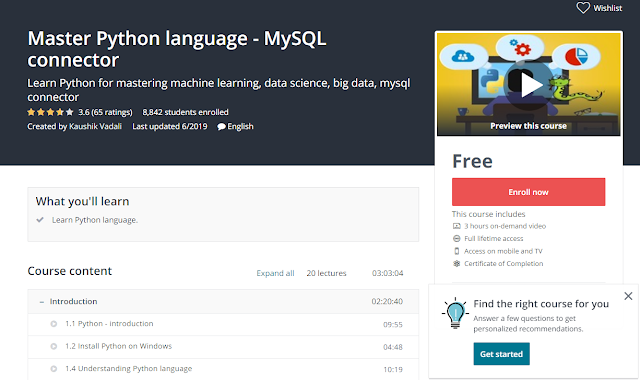This screenshot has height=380, width=640.
Task: Click the 02:20:40 Introduction duration
Action: [x=387, y=301]
